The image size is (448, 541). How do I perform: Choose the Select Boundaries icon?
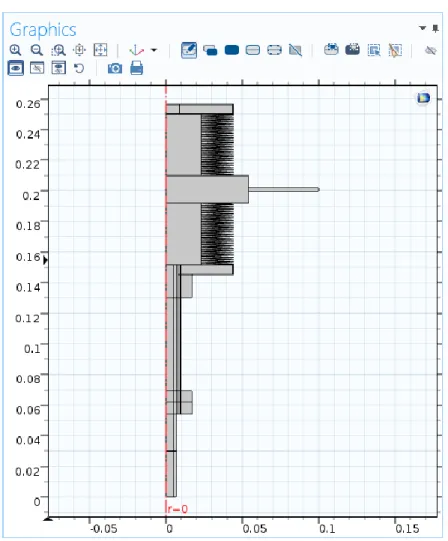tap(253, 50)
